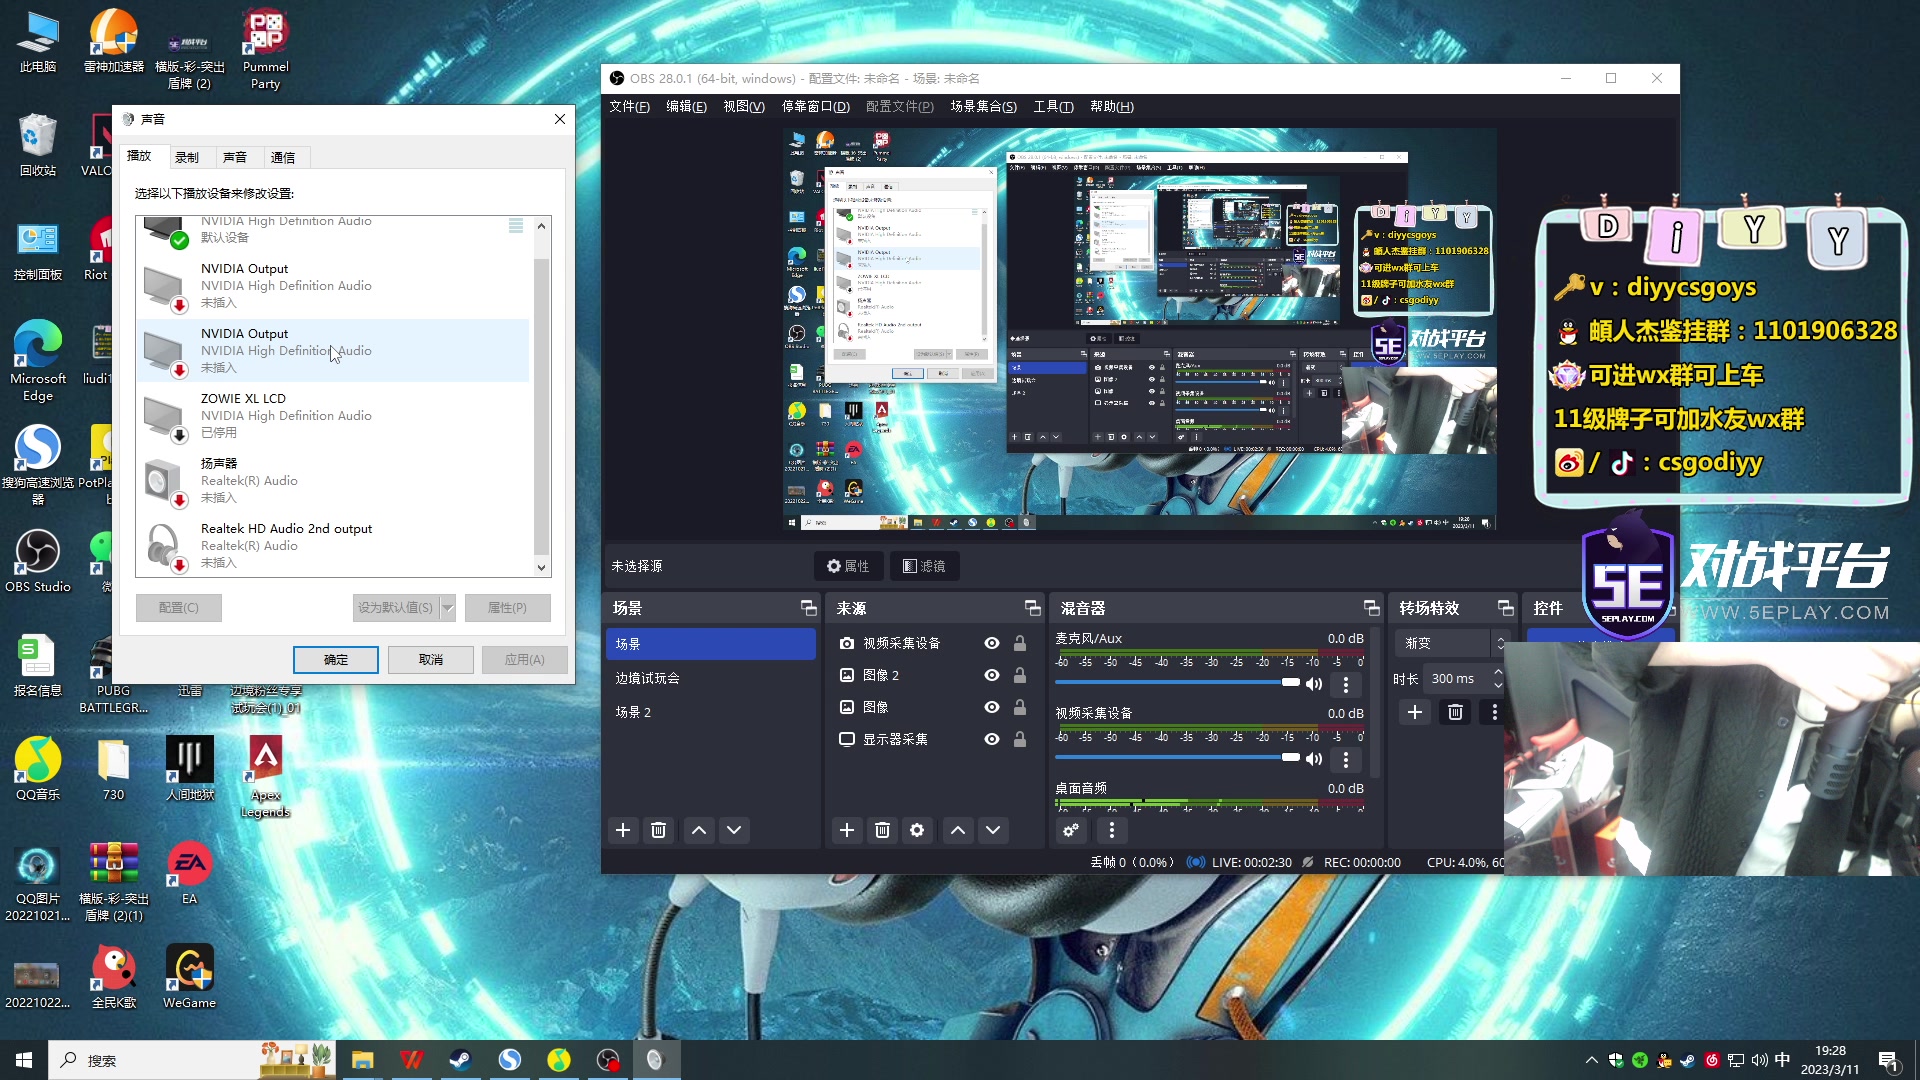Select the Apex Legends desktop icon
Viewport: 1920px width, 1080px height.
pyautogui.click(x=265, y=777)
